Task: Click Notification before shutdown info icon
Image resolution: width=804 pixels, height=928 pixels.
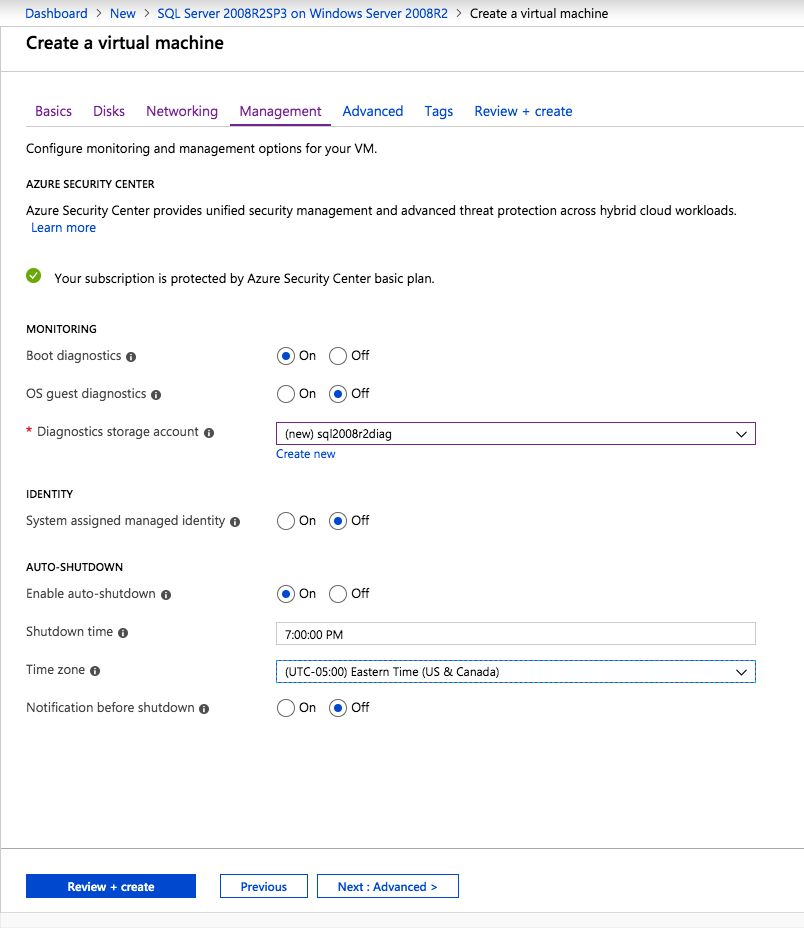Action: [204, 708]
